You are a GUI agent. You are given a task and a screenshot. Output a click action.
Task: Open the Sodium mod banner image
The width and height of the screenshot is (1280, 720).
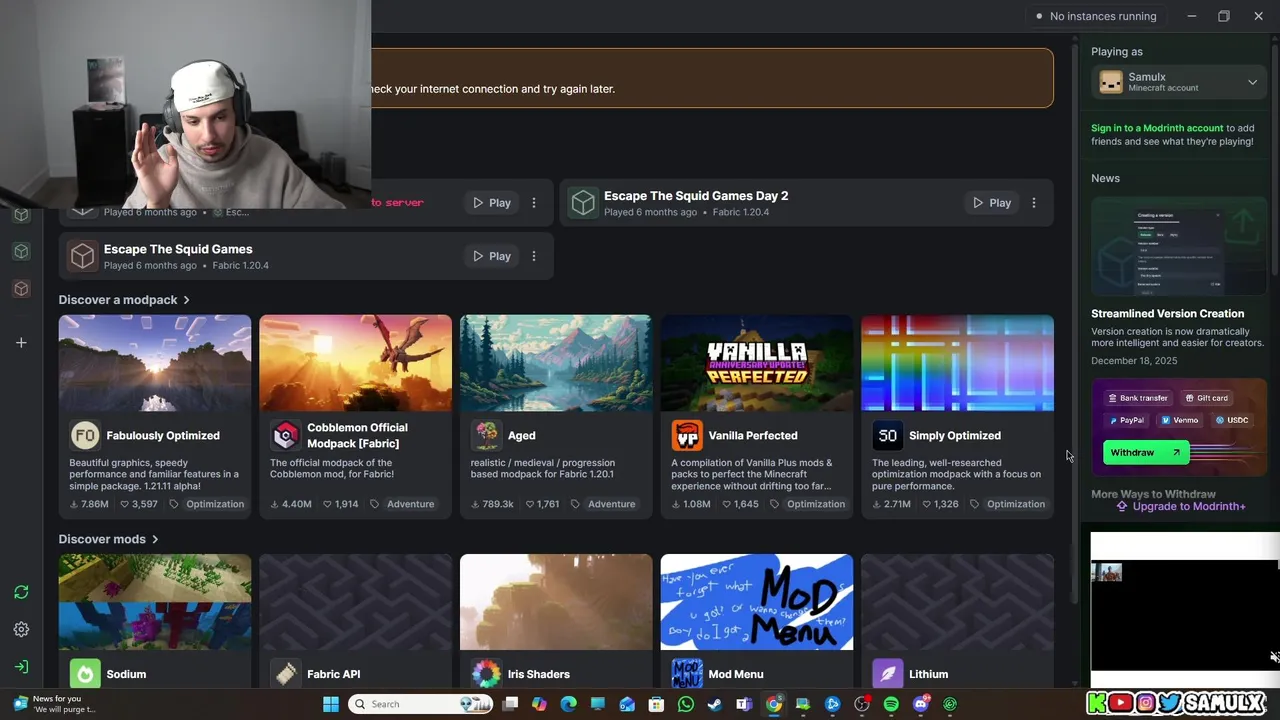[155, 602]
